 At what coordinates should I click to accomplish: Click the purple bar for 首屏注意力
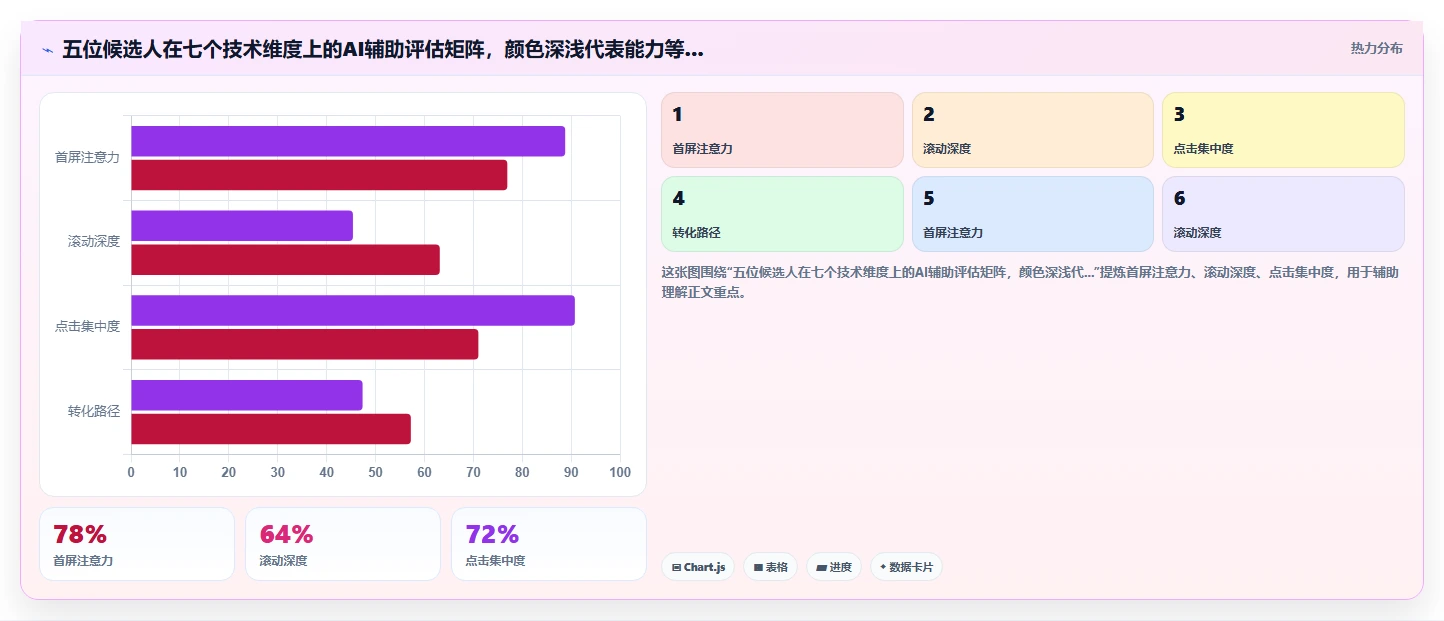point(348,141)
